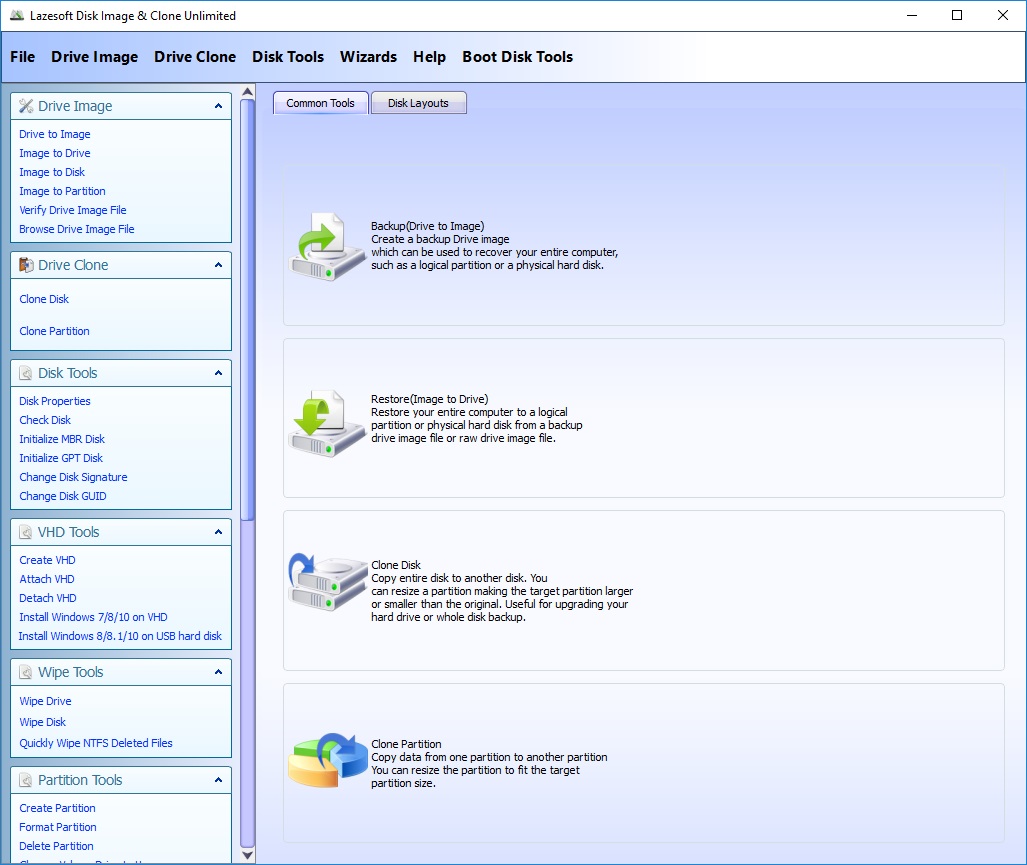
Task: Click the Drive Clone panel header icon
Action: click(x=26, y=265)
